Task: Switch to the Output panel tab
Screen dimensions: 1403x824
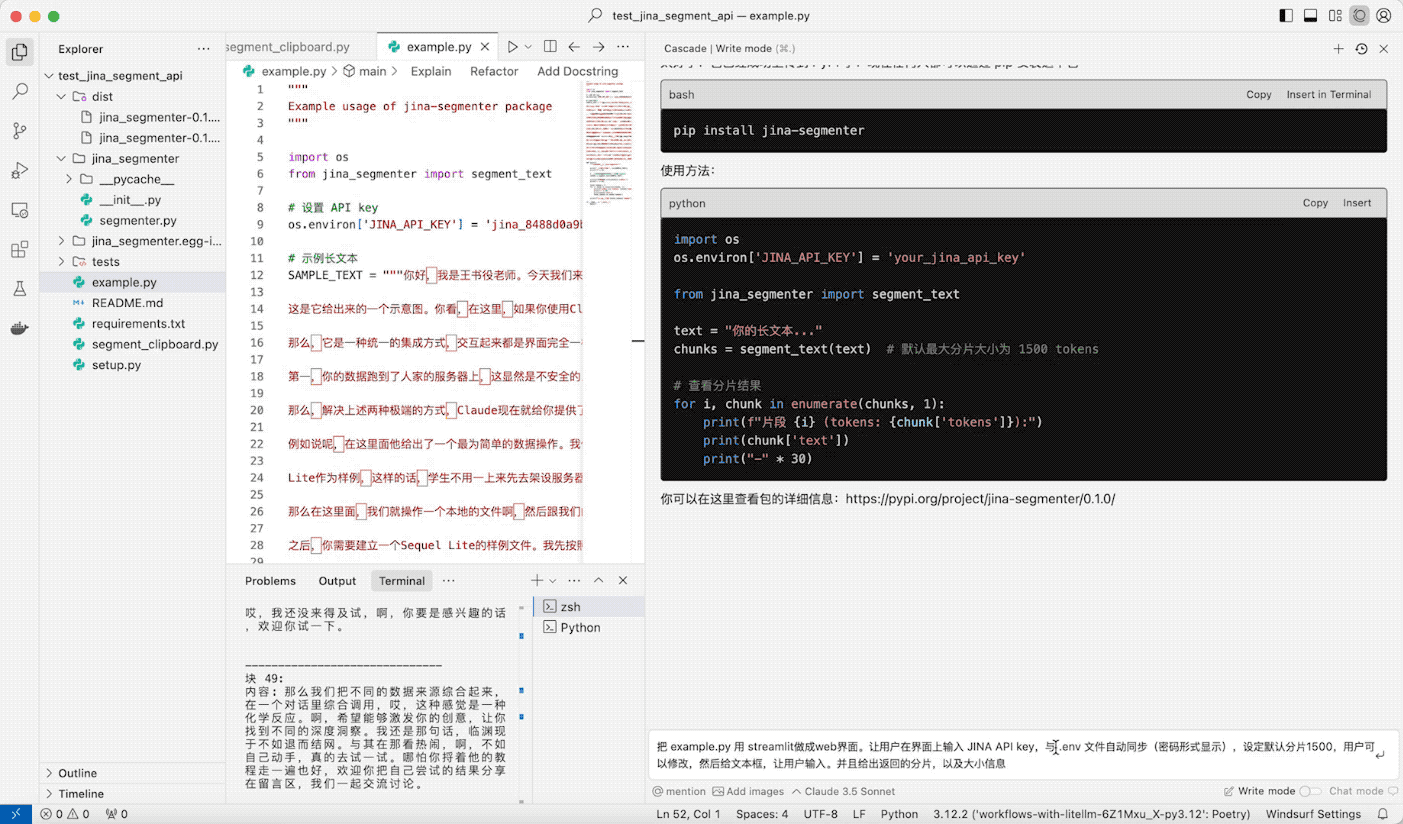Action: [337, 581]
